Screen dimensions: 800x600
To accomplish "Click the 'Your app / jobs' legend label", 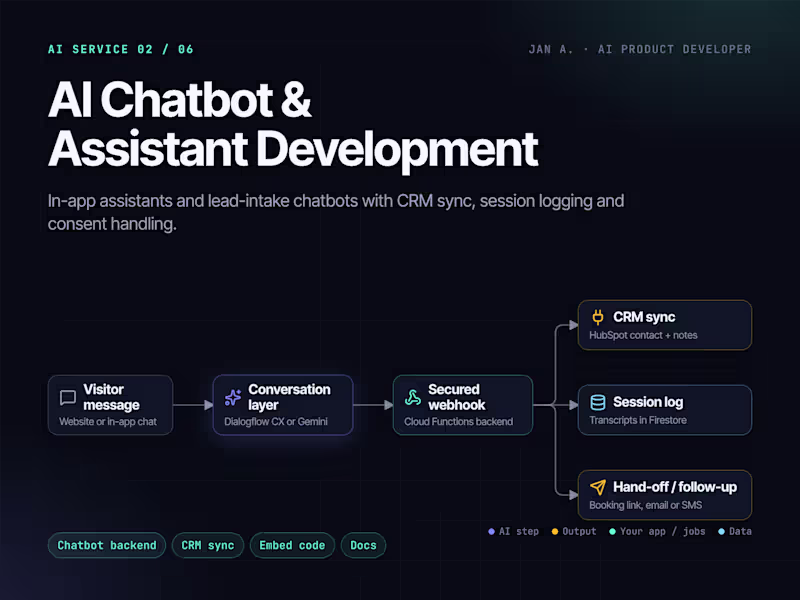I will (662, 532).
